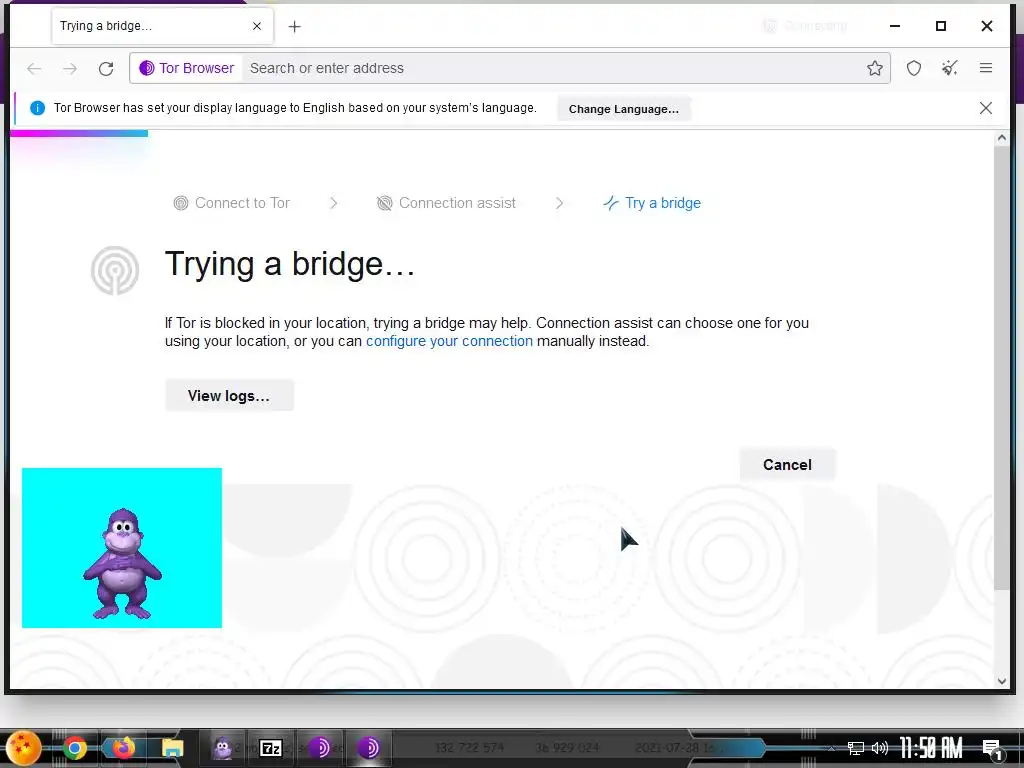The width and height of the screenshot is (1024, 768).
Task: Click the purple Bonzi Buddy gorilla
Action: coord(122,562)
